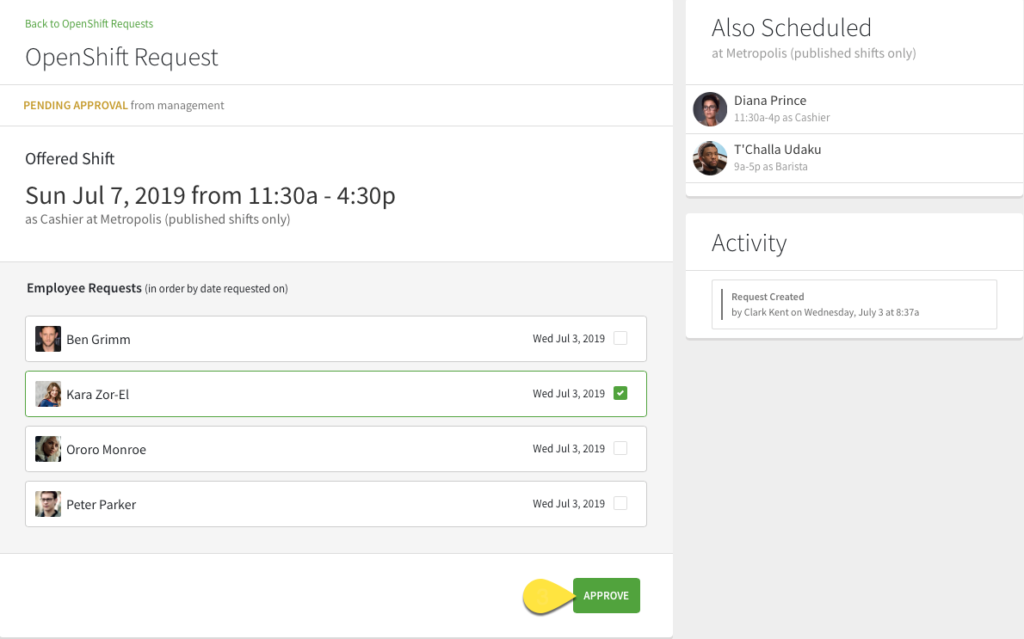Check Peter Parker's request checkbox
This screenshot has width=1024, height=639.
(620, 504)
